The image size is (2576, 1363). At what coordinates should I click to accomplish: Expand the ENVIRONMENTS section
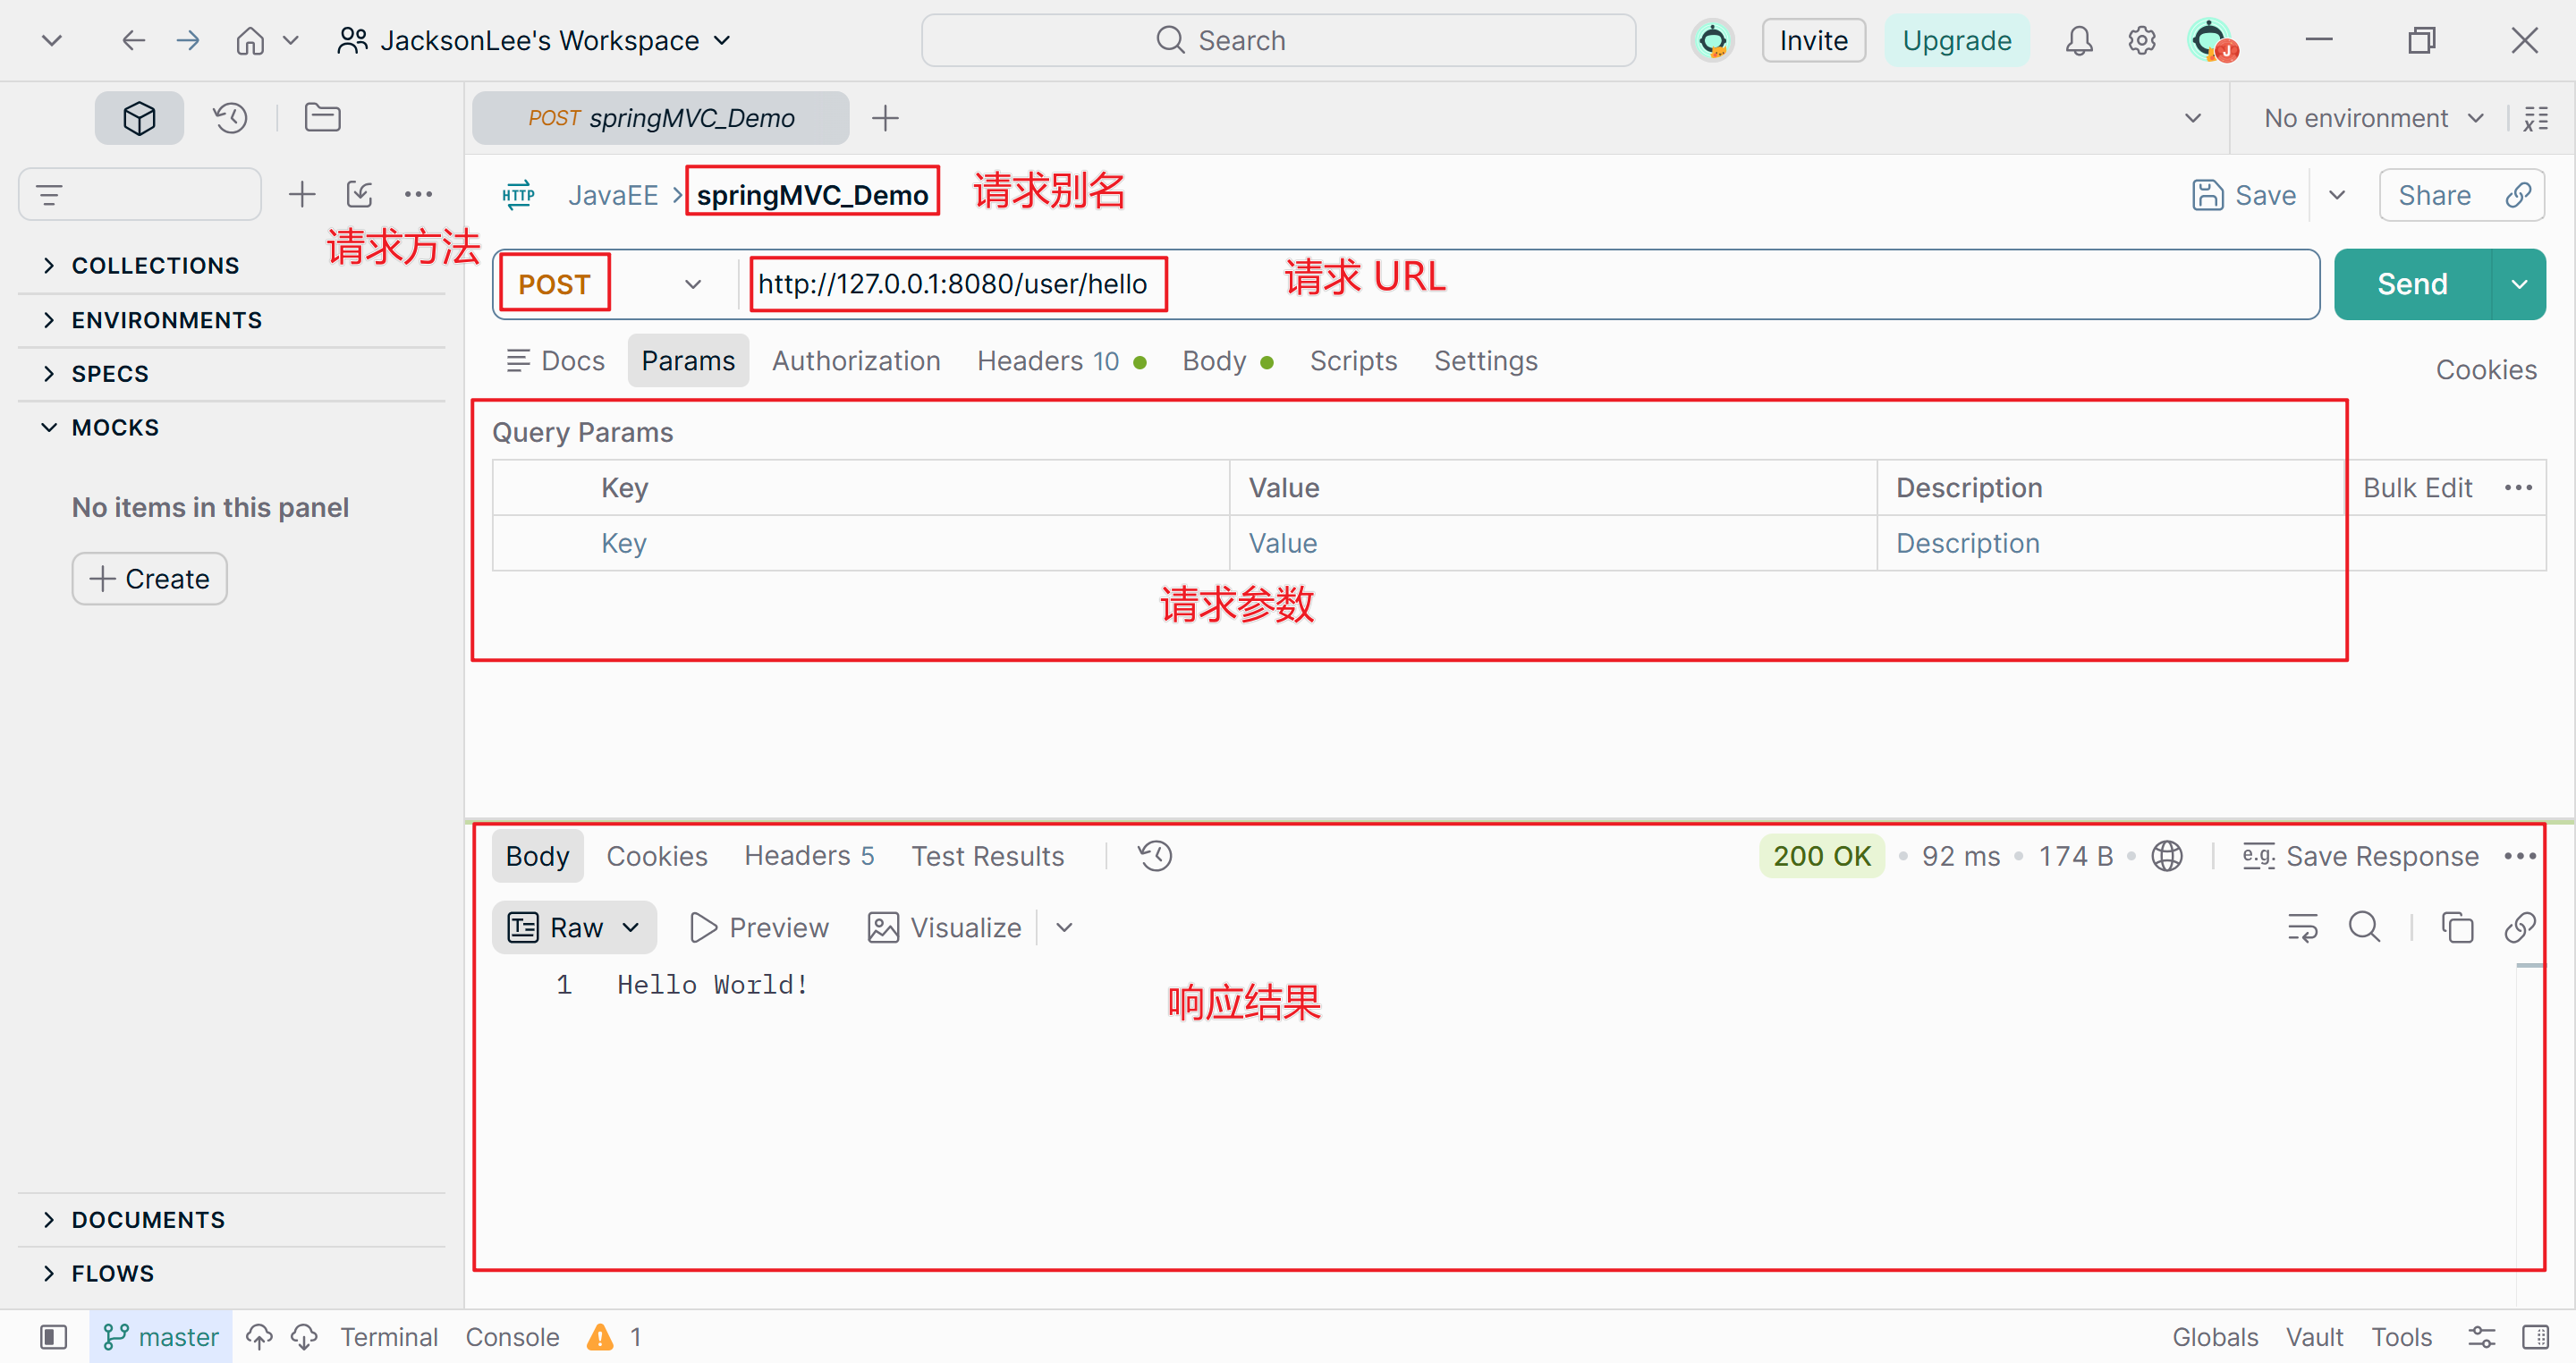[166, 320]
